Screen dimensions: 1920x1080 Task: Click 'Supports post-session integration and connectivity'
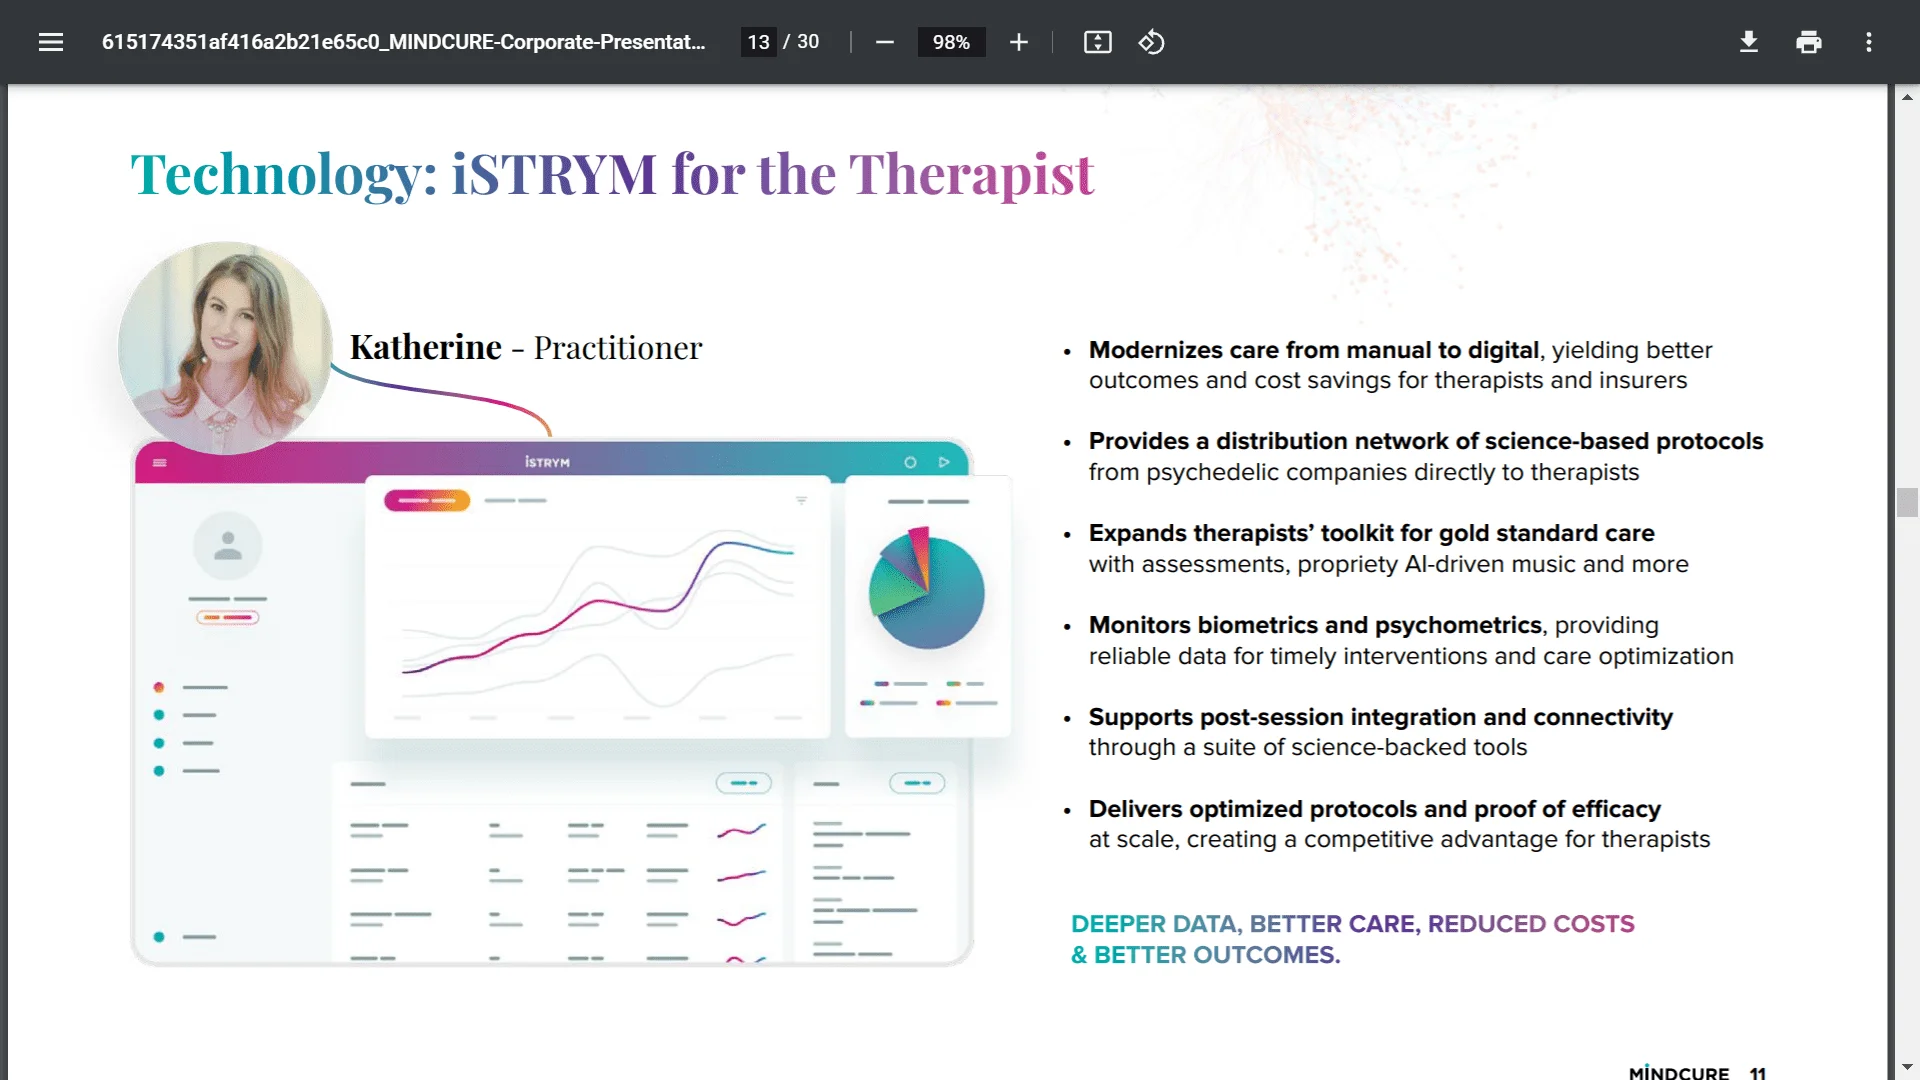coord(1381,717)
